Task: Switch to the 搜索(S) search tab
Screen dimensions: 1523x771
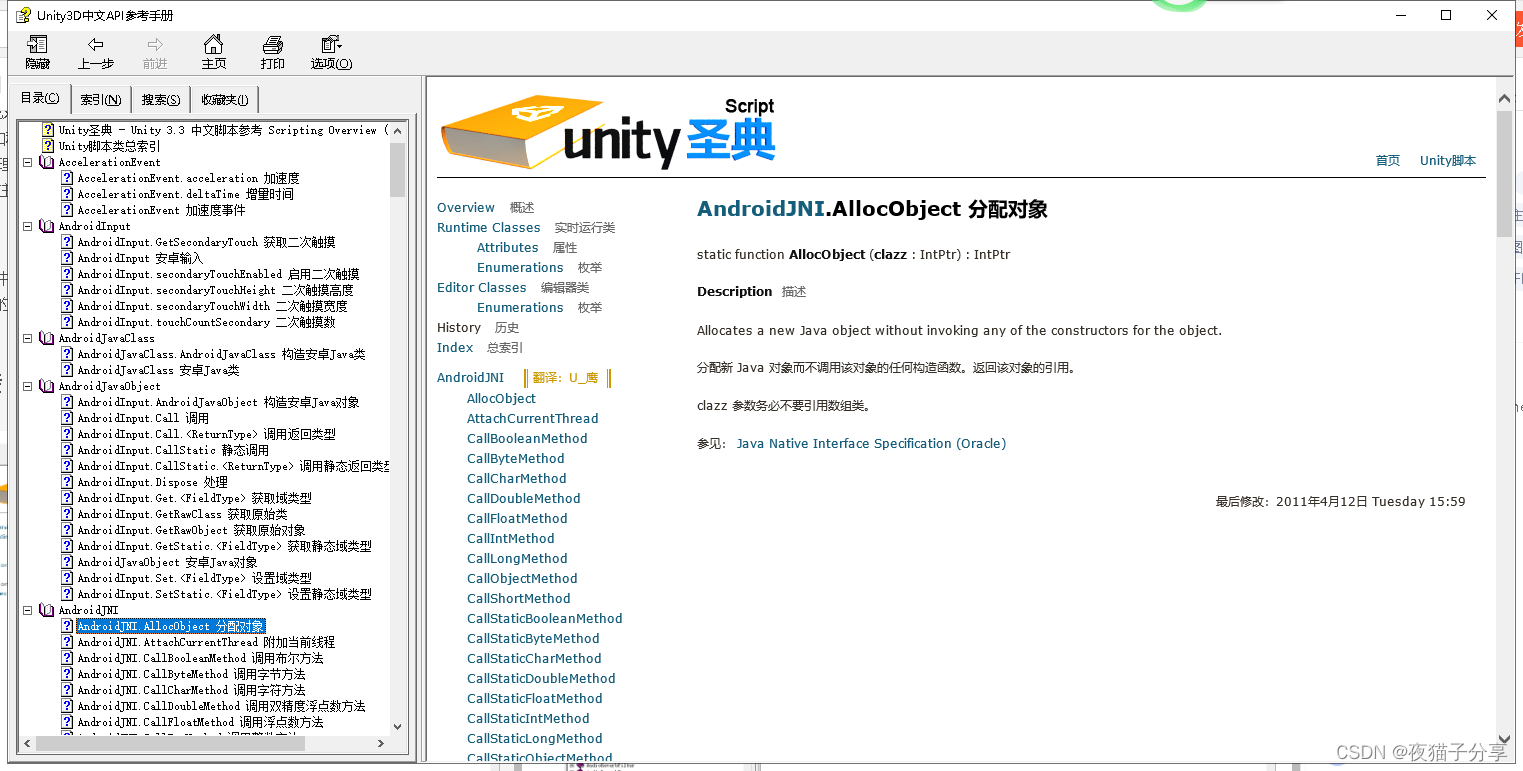Action: [161, 99]
